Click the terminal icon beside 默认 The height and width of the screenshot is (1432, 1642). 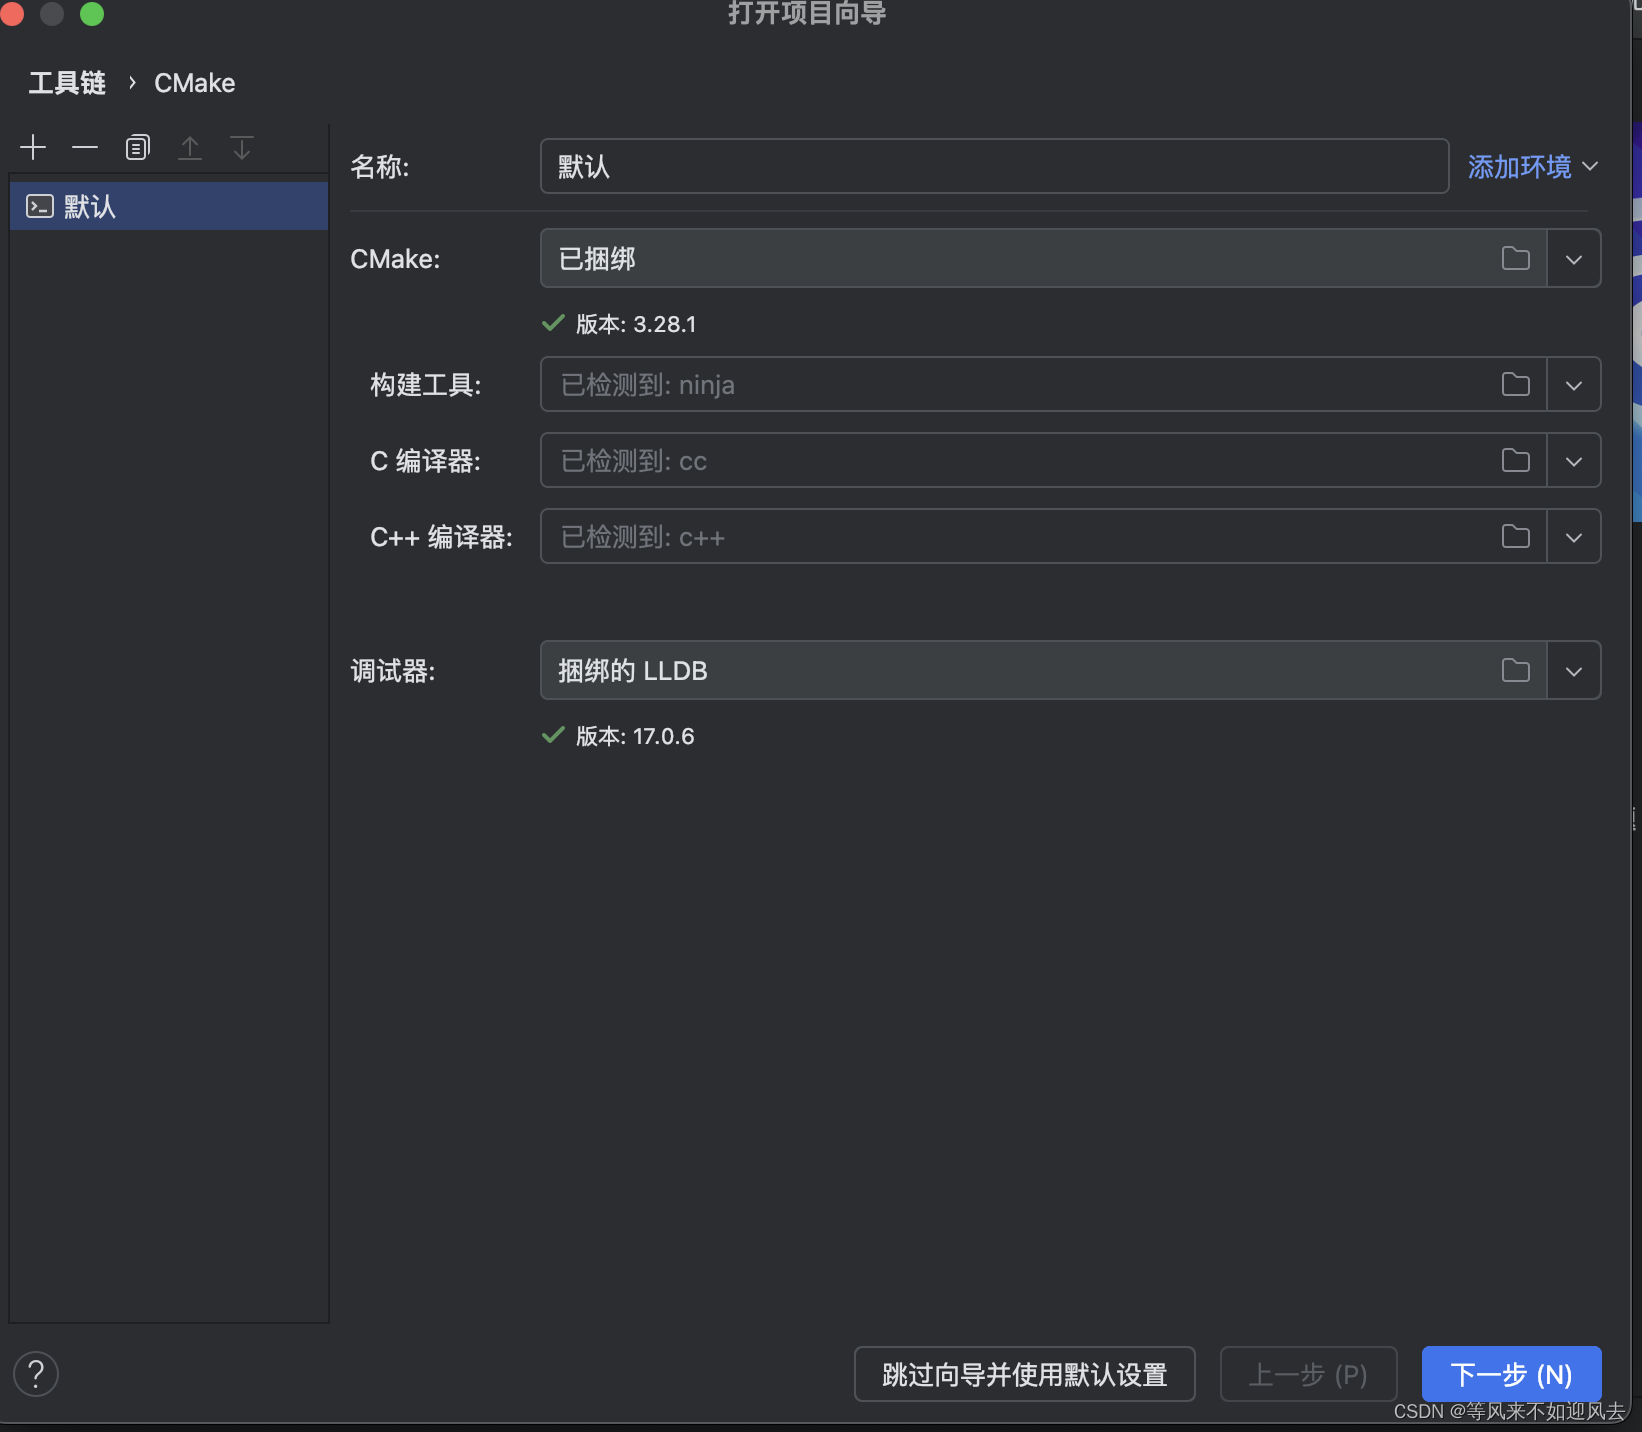(40, 206)
